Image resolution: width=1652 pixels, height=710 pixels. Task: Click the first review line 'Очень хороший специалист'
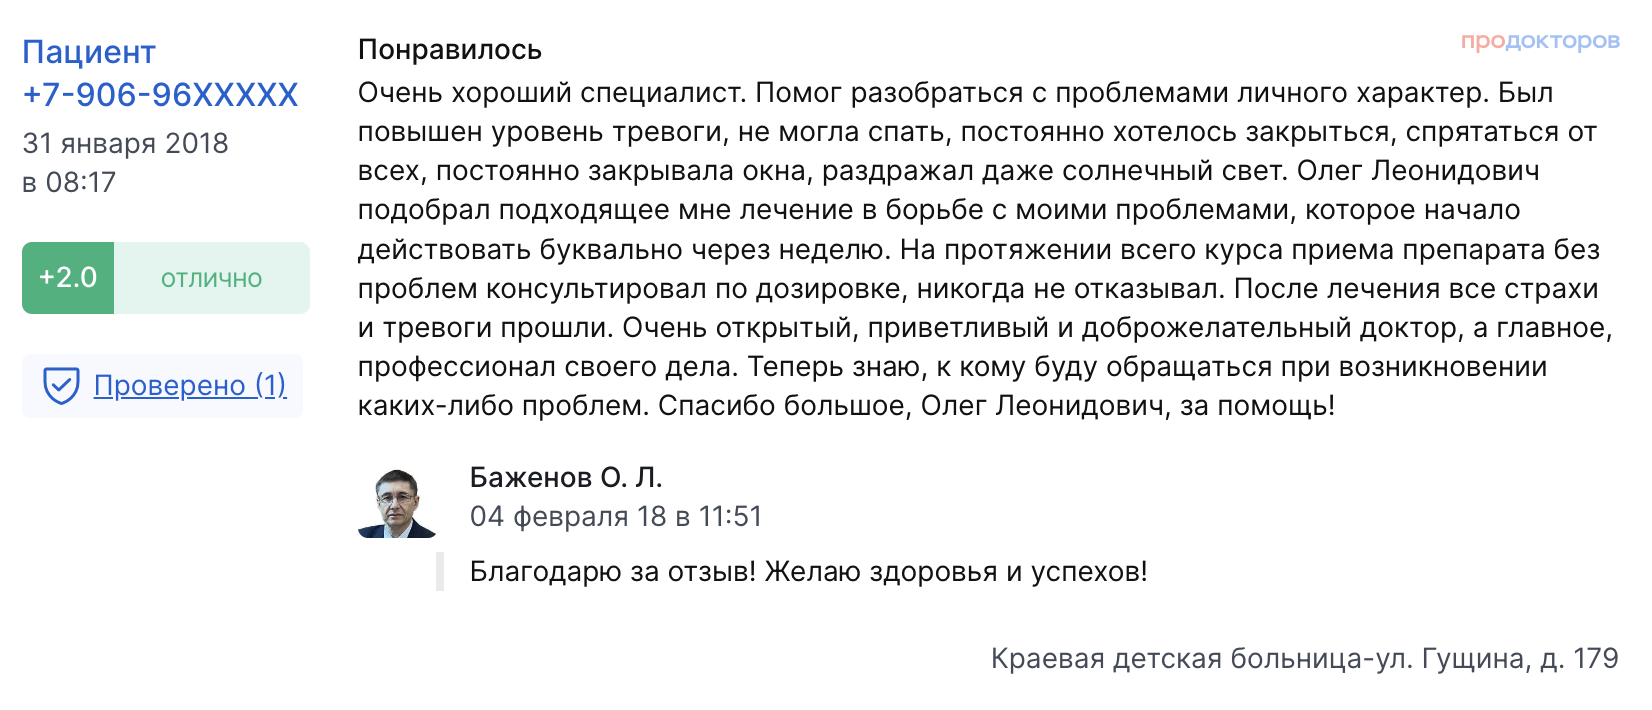pyautogui.click(x=552, y=93)
